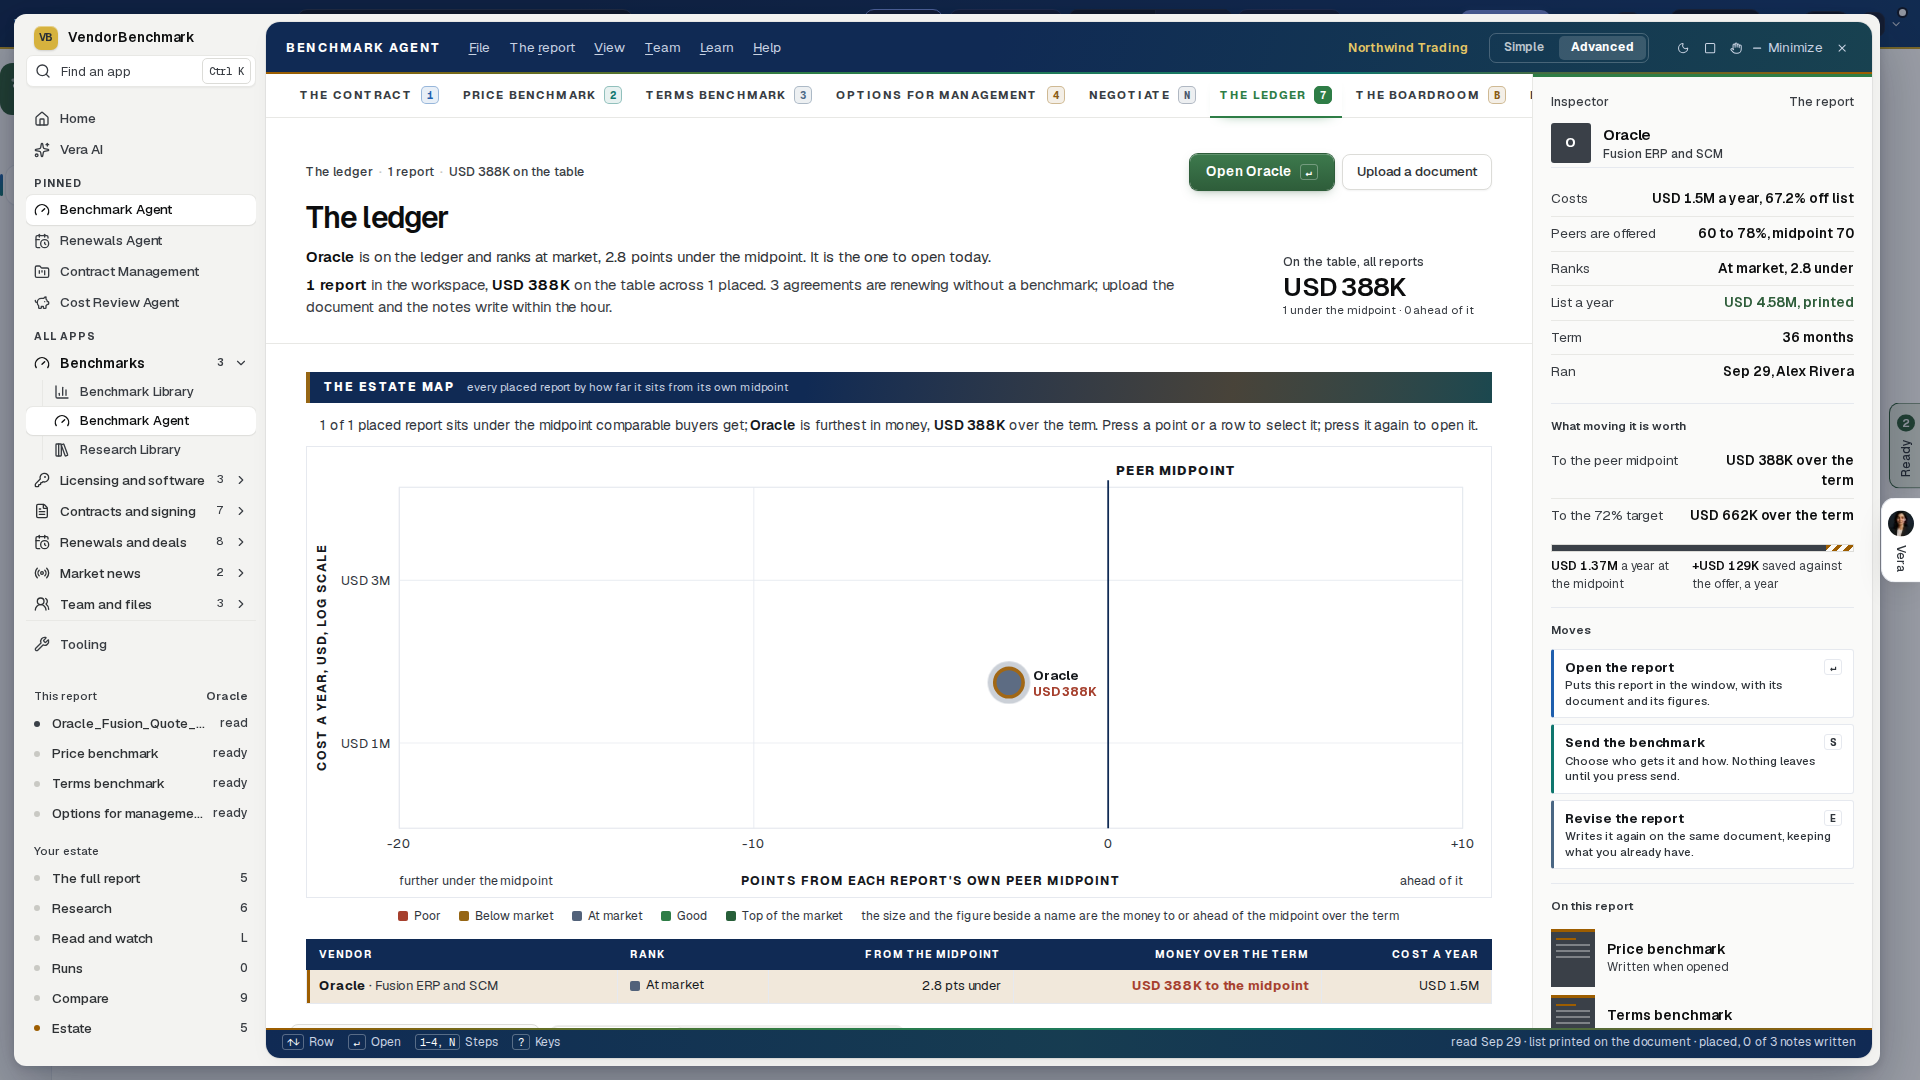1920x1080 pixels.
Task: Click Upload a document
Action: 1416,172
